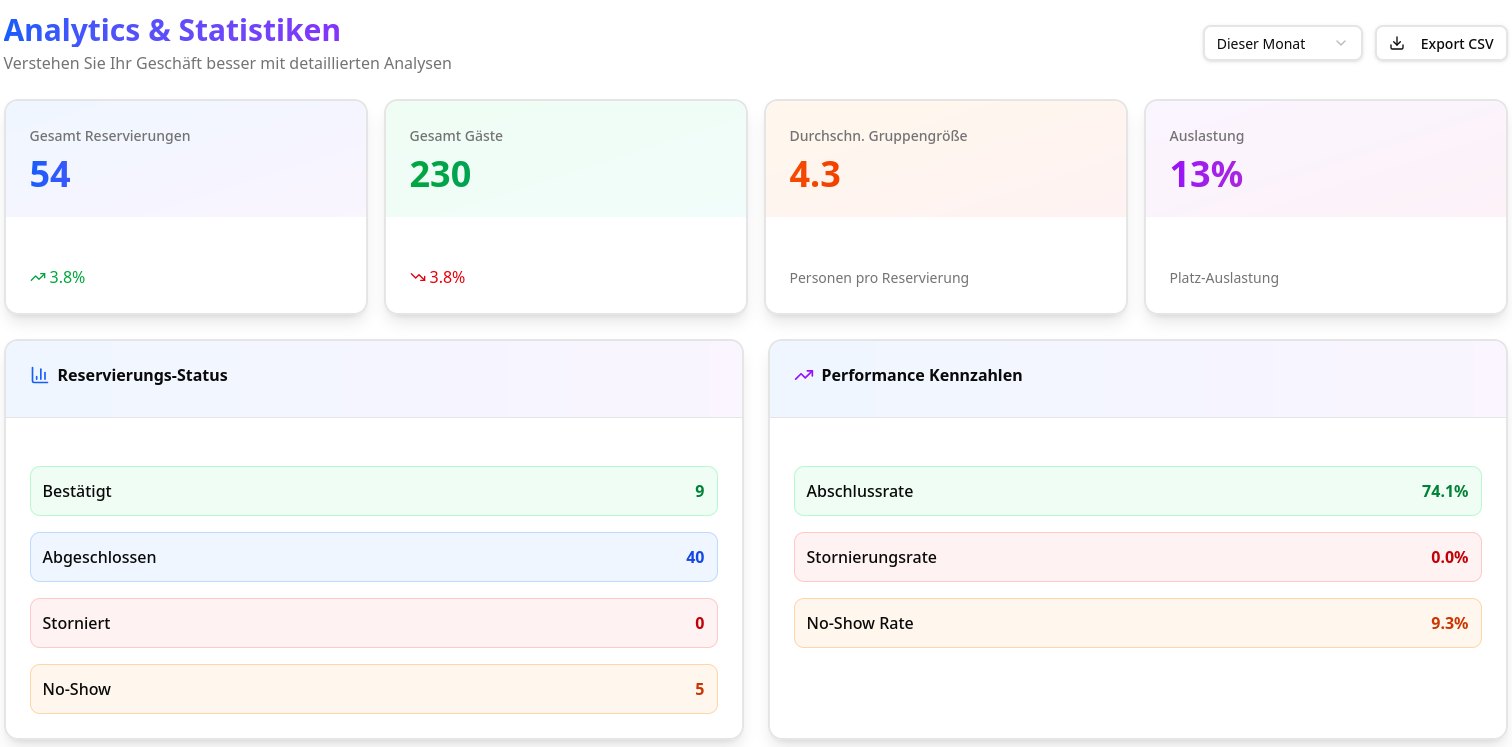Viewport: 1512px width, 747px height.
Task: Open the Dieser Monat period dropdown
Action: click(x=1282, y=44)
